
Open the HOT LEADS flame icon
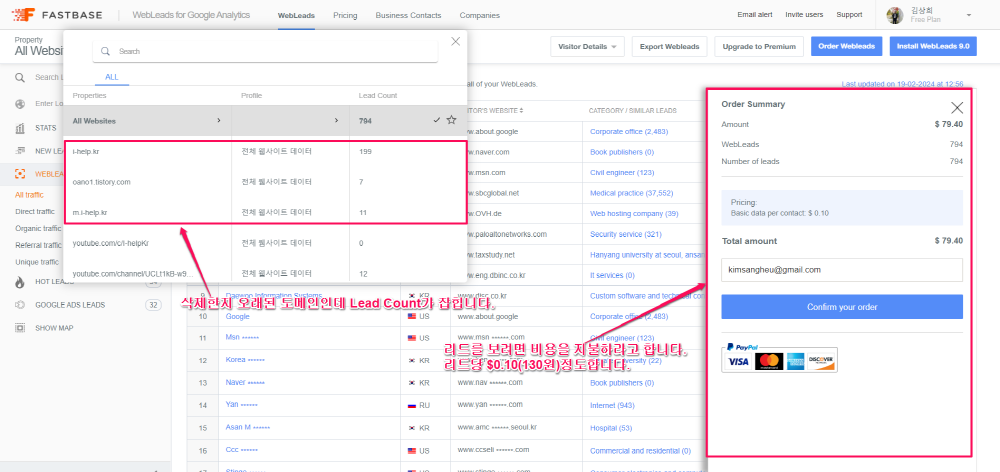click(x=20, y=282)
